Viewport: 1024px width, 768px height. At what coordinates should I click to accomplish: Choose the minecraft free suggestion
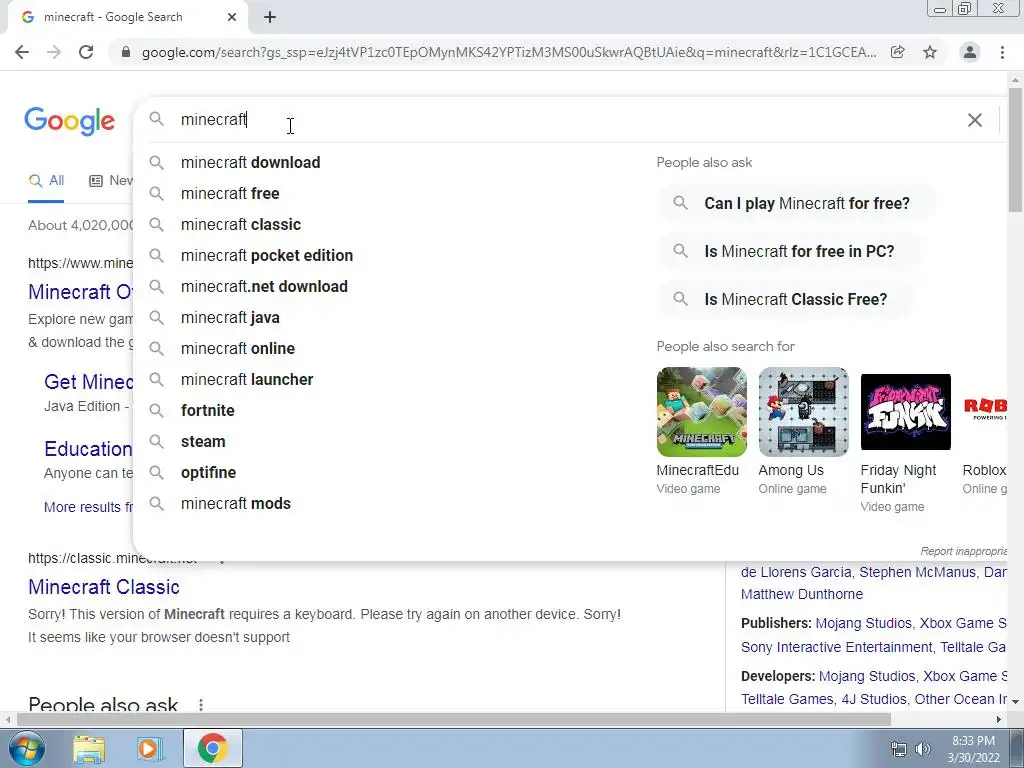click(230, 193)
